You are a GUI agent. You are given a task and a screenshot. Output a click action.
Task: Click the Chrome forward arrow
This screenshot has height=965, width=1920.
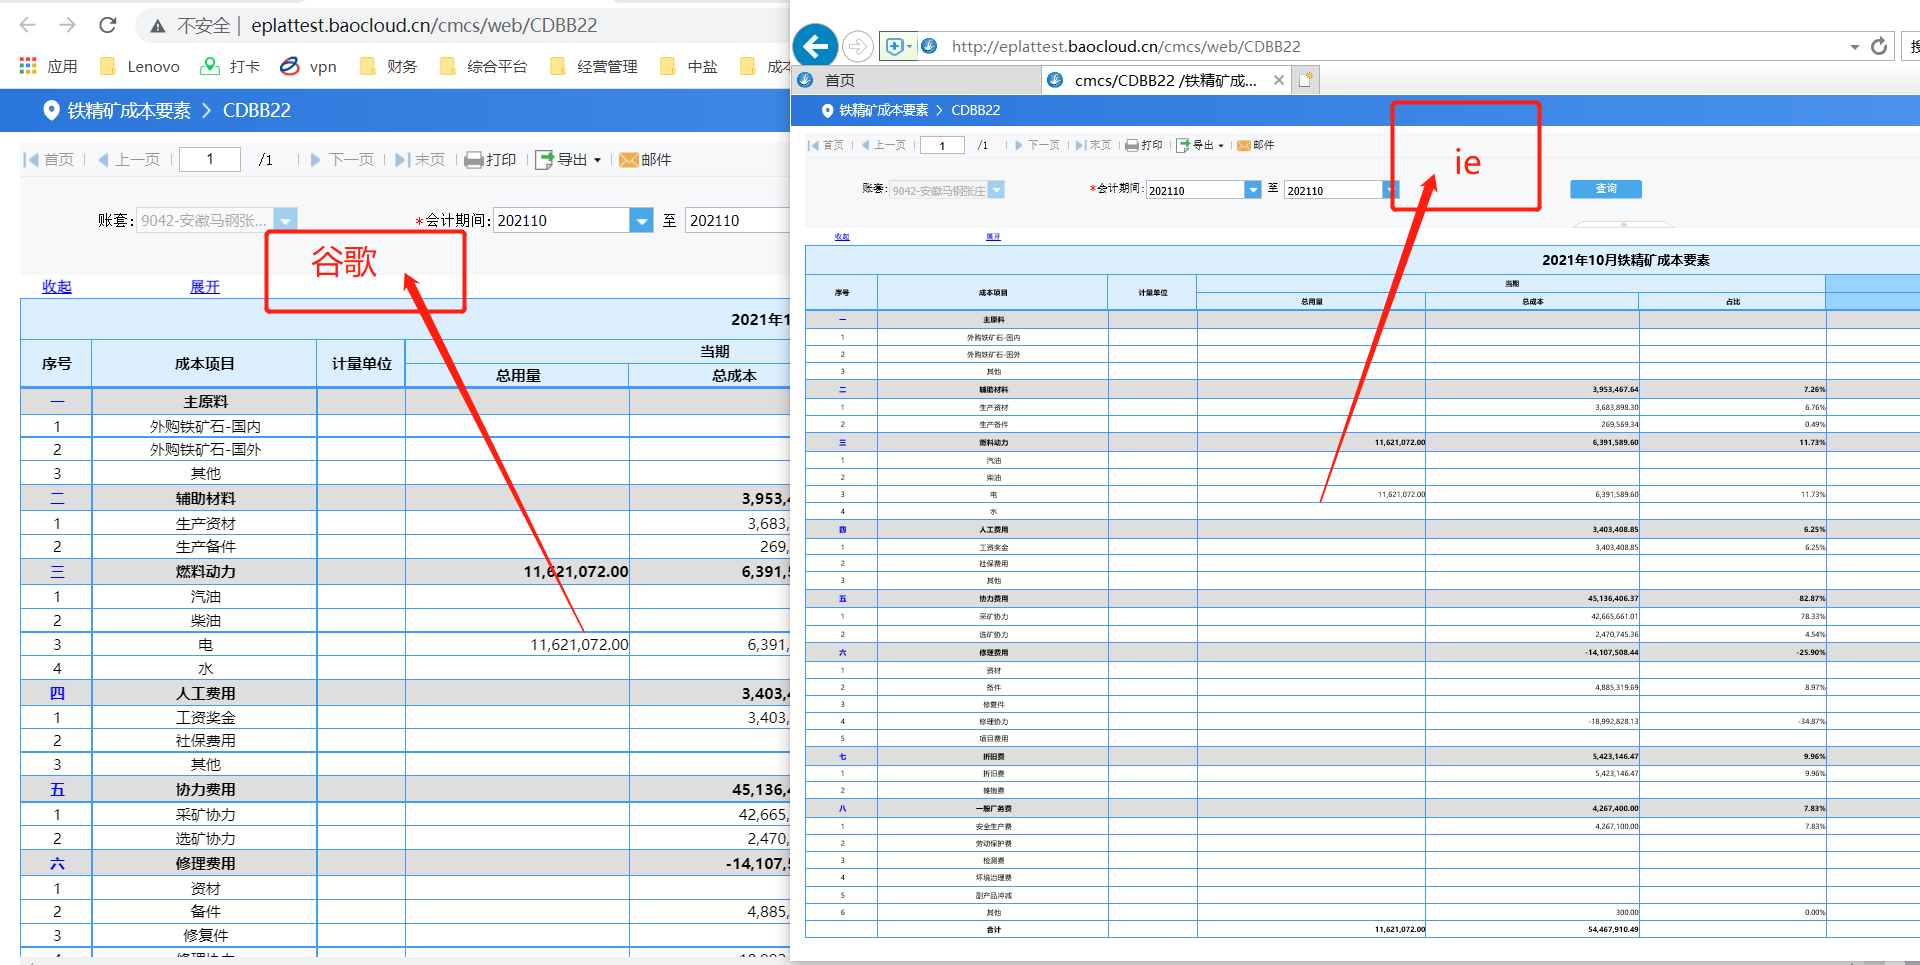pyautogui.click(x=68, y=25)
